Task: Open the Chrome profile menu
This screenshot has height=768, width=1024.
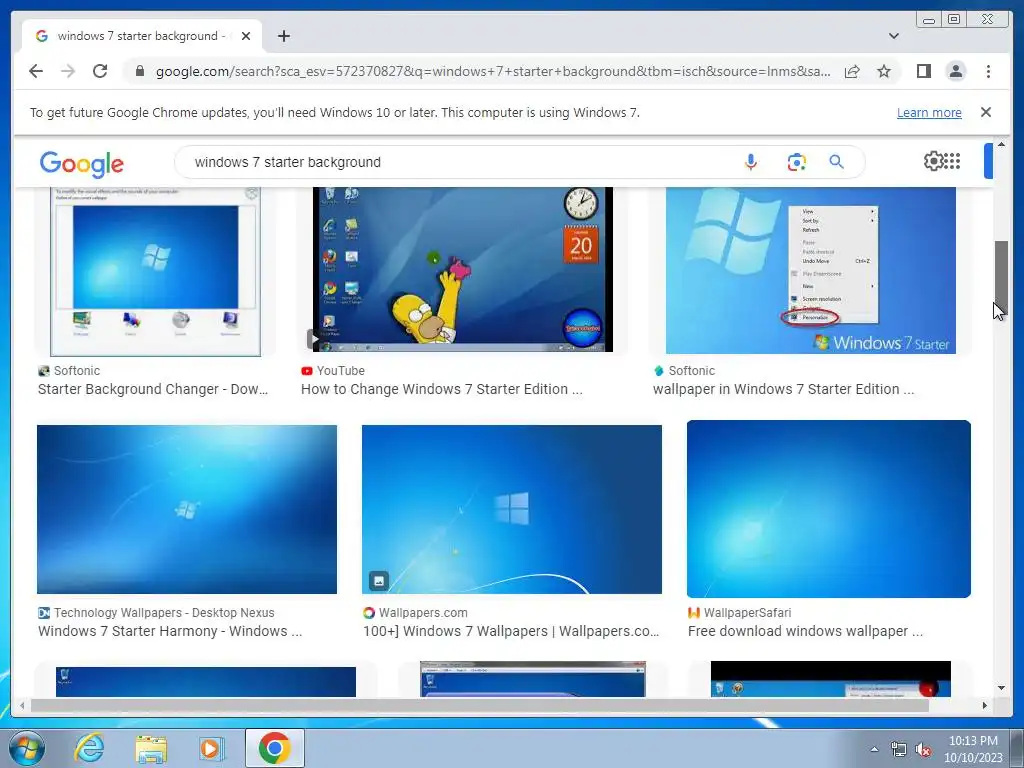Action: [x=955, y=71]
